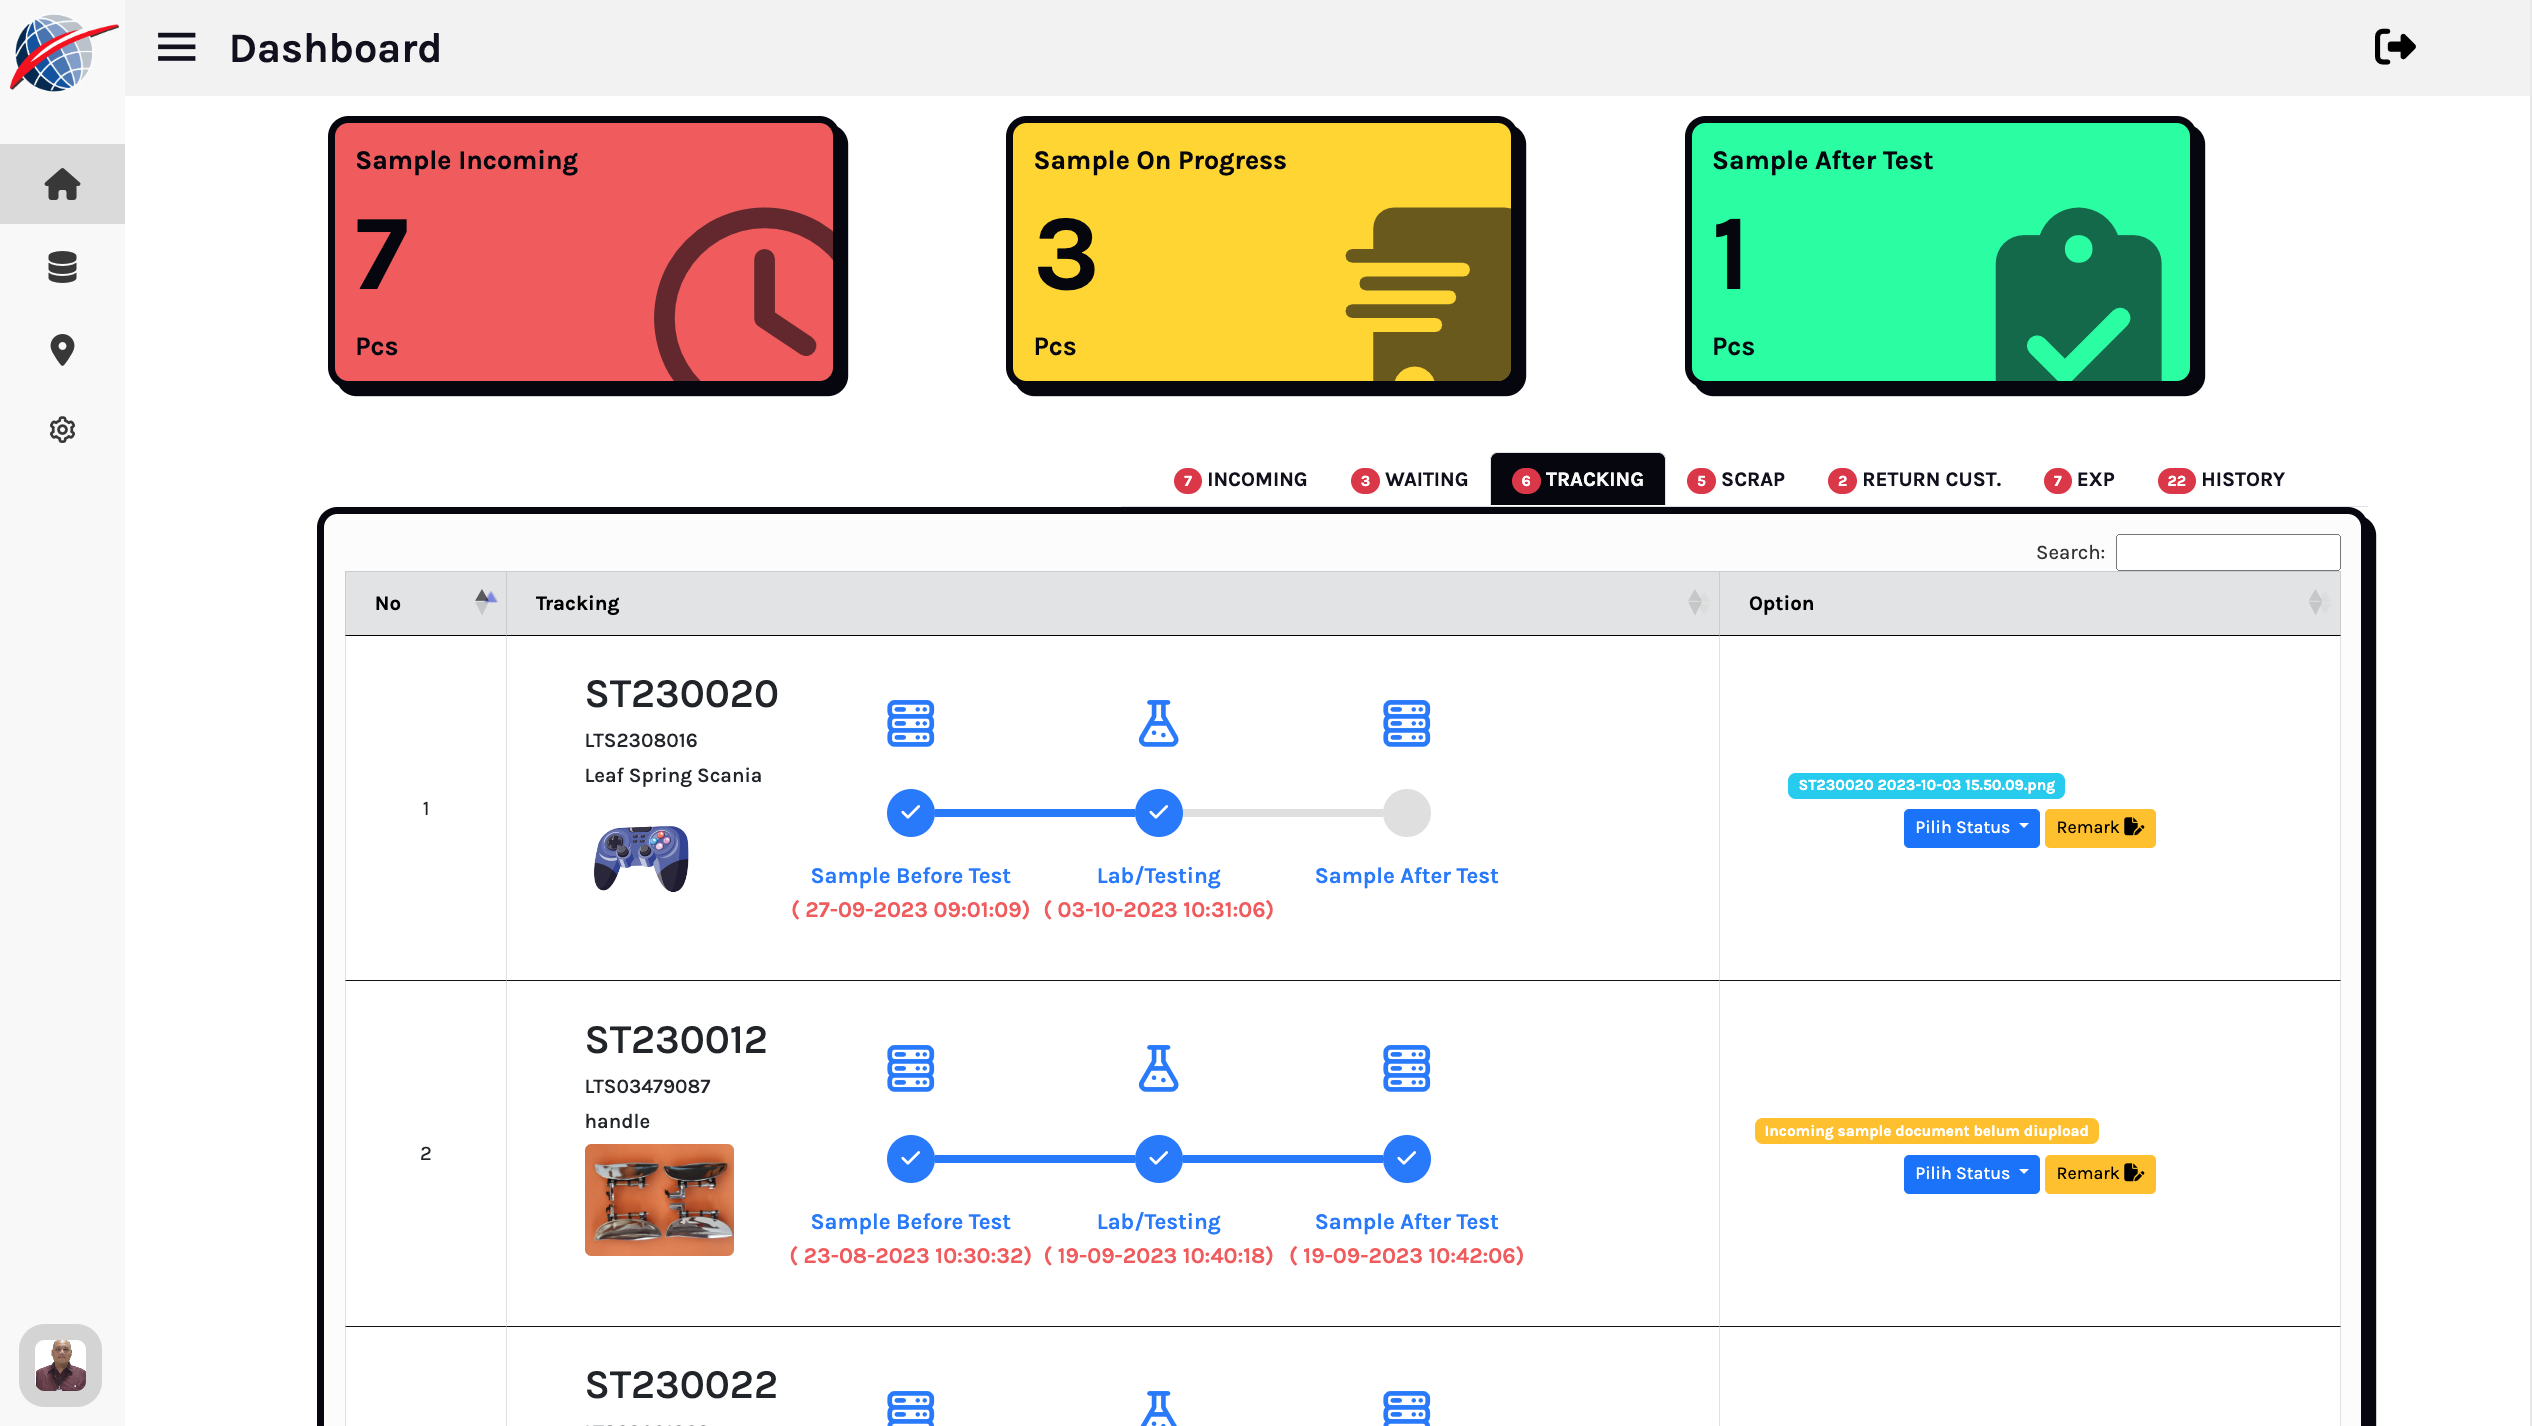Open the EXP tab
Screen dimensions: 2532x1426
point(2079,480)
